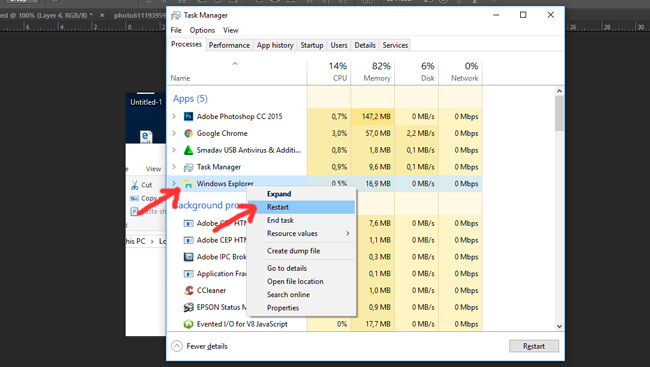Click This PC in Explorer address path
The width and height of the screenshot is (650, 367).
136,241
